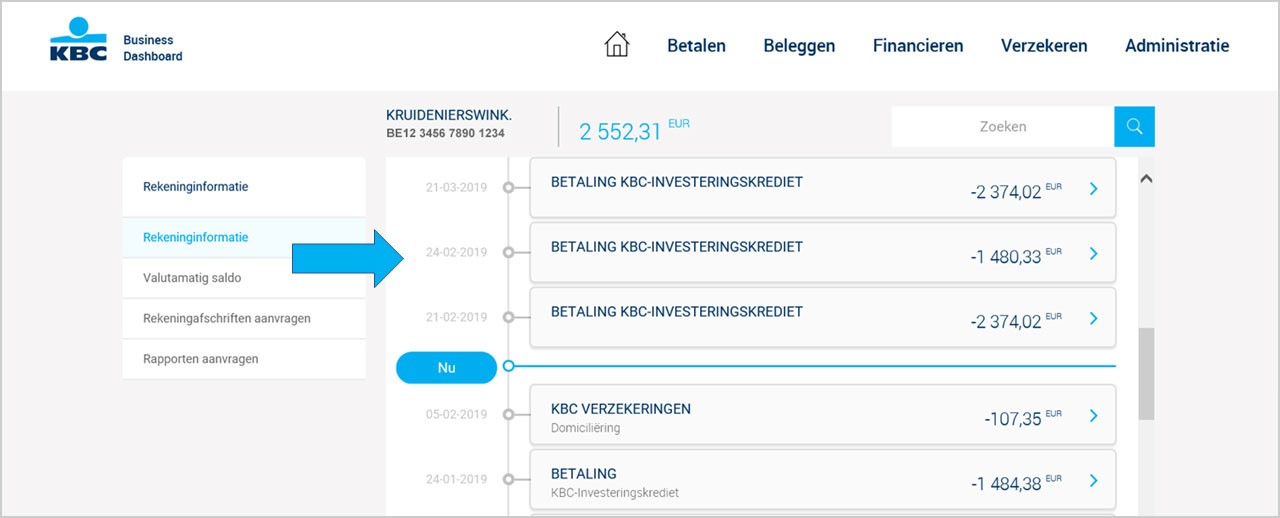Click the blue Nu timeline button

446,367
